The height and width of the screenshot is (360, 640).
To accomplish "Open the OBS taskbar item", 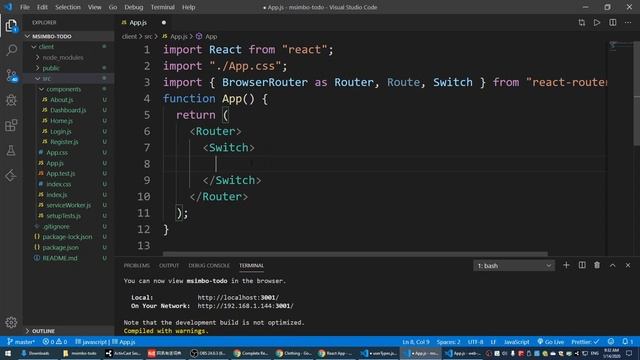I will [208, 353].
